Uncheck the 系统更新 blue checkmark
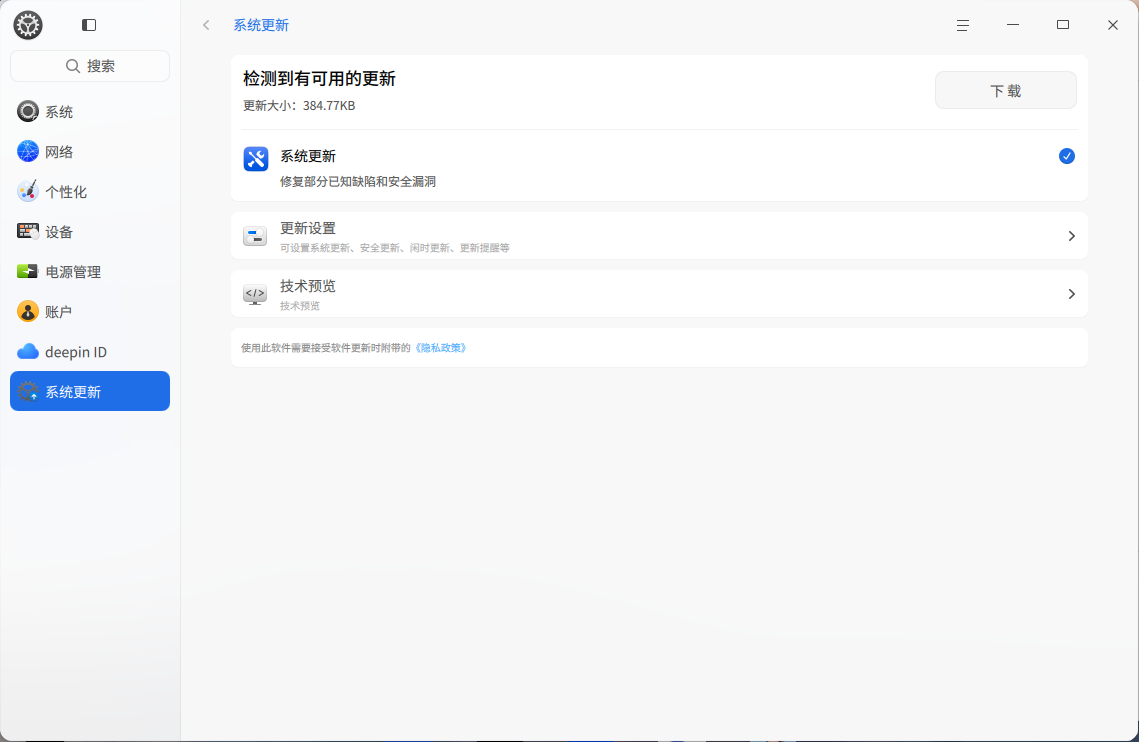The height and width of the screenshot is (742, 1139). click(1066, 156)
